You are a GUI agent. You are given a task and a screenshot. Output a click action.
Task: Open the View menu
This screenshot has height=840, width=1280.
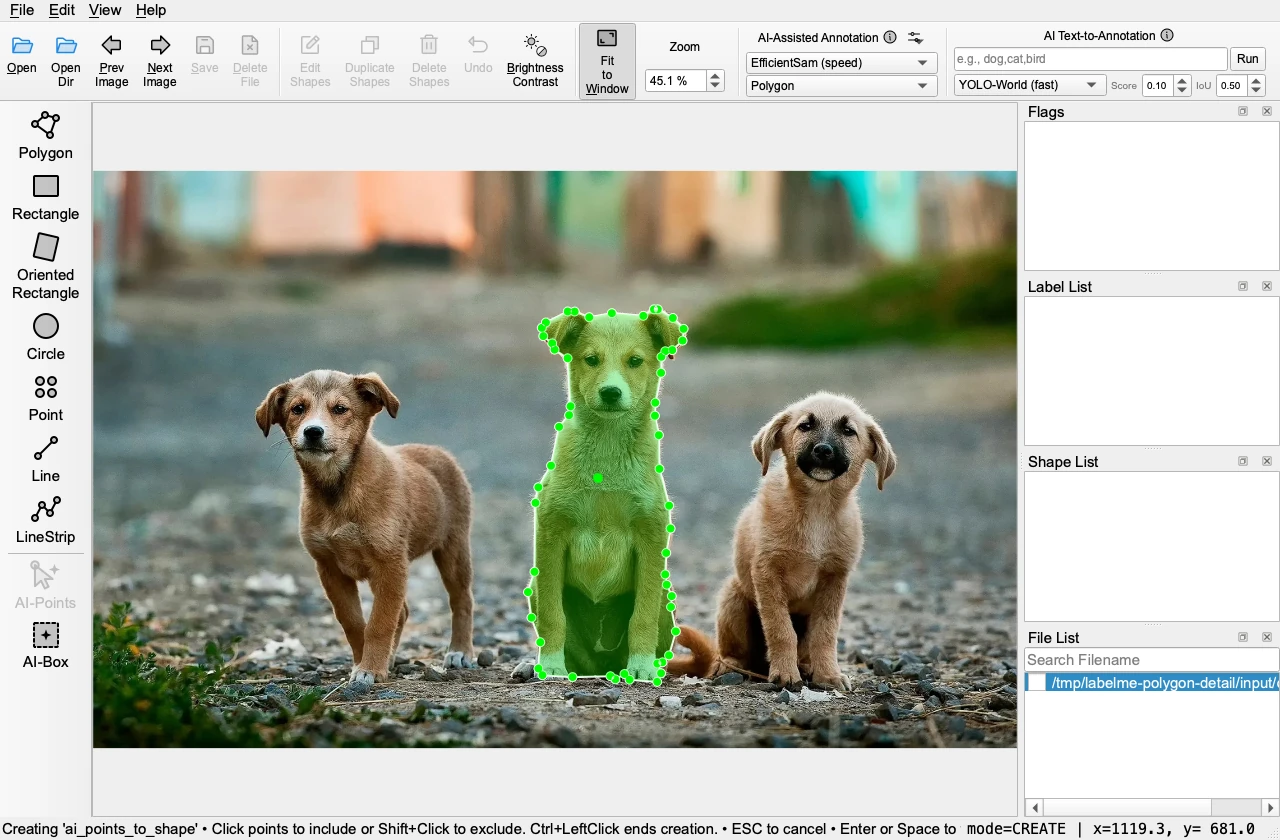(x=105, y=10)
